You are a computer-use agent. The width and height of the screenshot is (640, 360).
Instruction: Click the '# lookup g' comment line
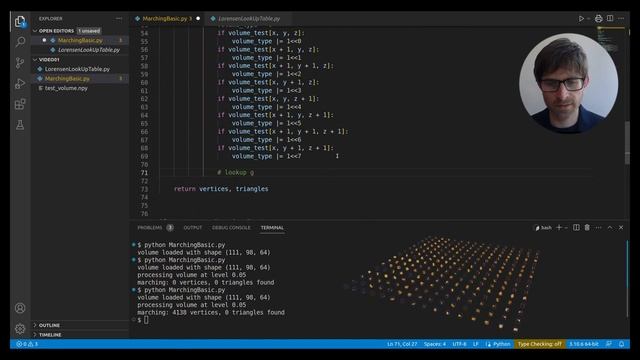click(x=236, y=173)
